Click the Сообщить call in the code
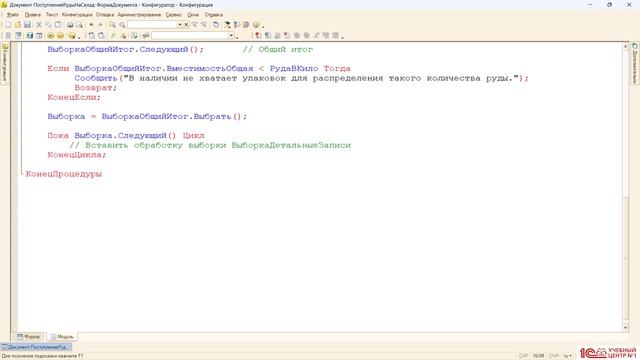Screen dimensions: 640x360 coord(96,78)
